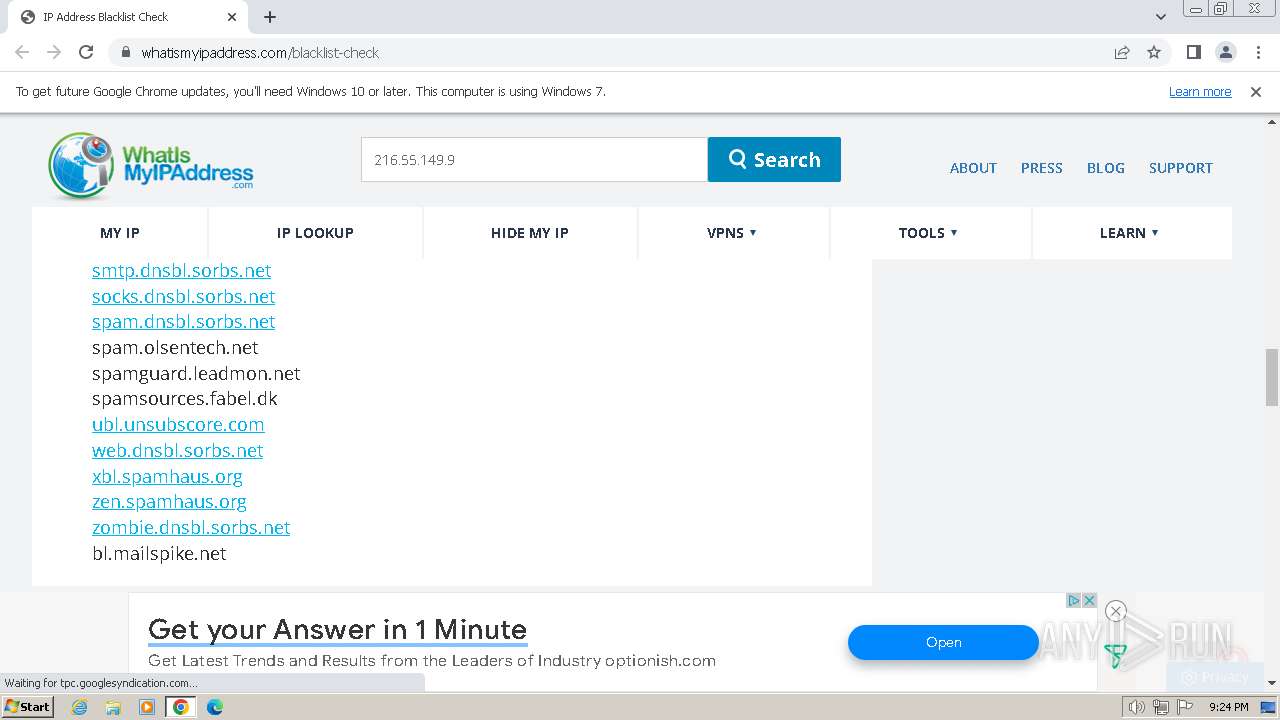
Task: Click the Get your Answer ad headline
Action: [x=337, y=630]
